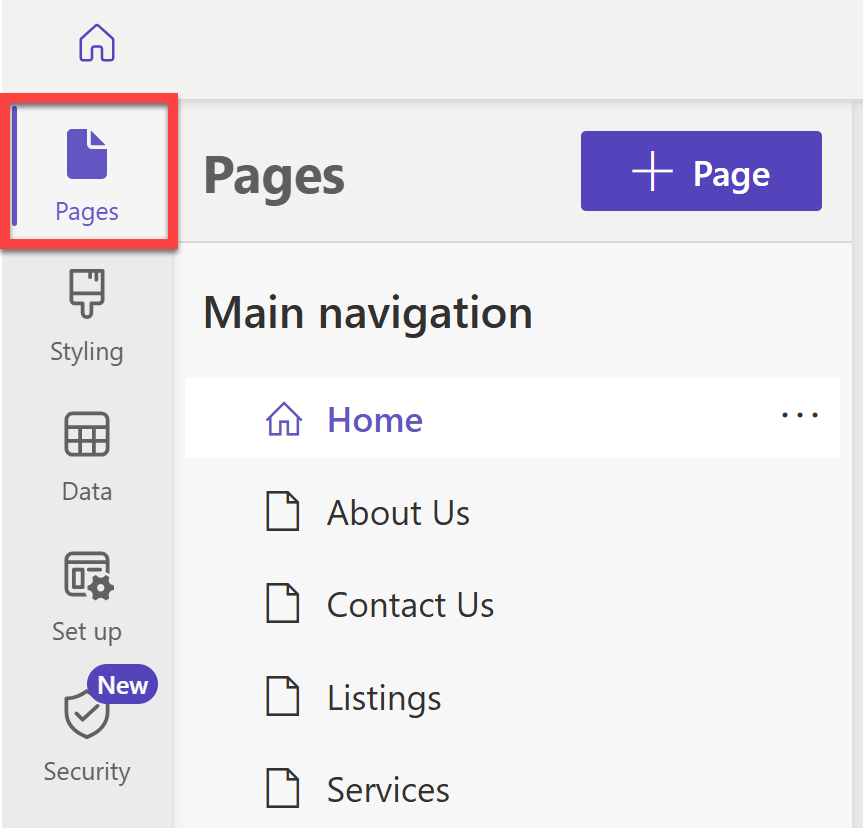The image size is (863, 828).
Task: Select the Home page entry
Action: 375,420
